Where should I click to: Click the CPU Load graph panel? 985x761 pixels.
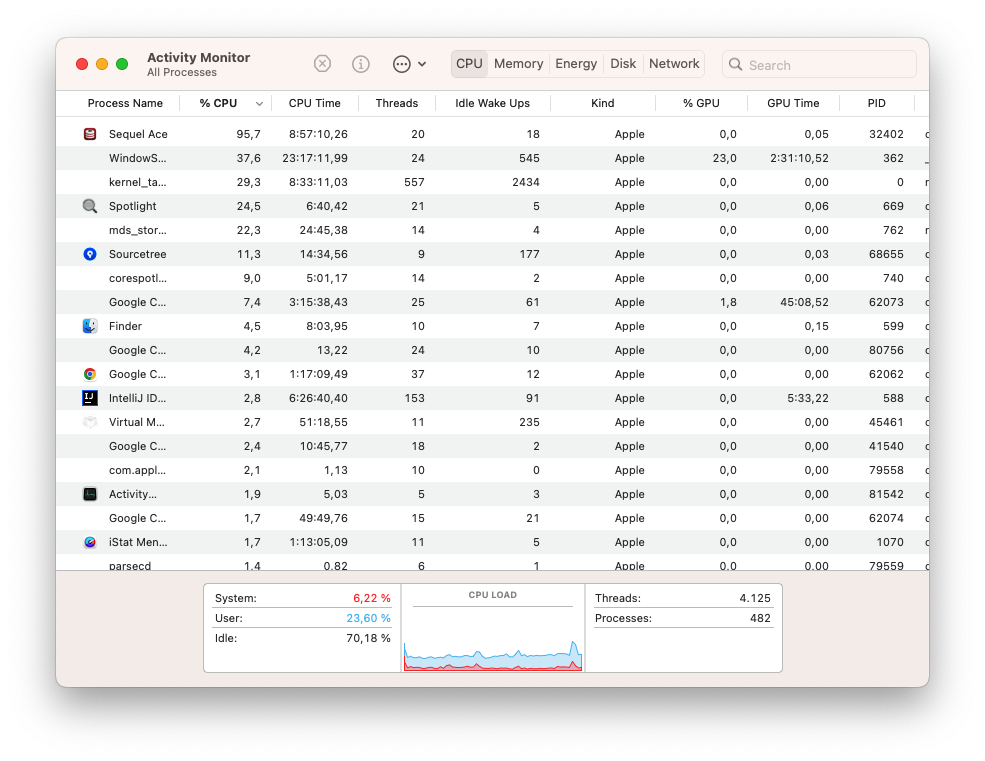click(x=493, y=630)
